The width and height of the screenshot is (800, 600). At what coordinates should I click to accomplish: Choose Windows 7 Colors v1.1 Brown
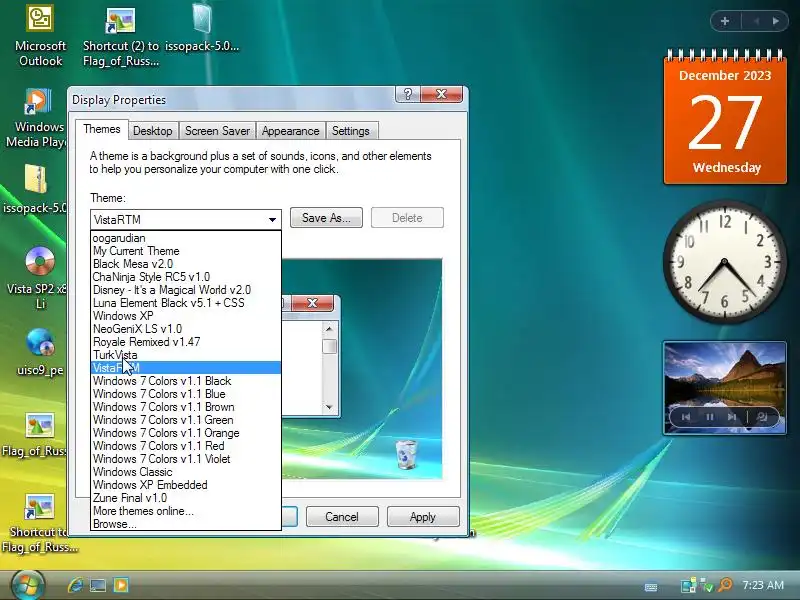(186, 407)
